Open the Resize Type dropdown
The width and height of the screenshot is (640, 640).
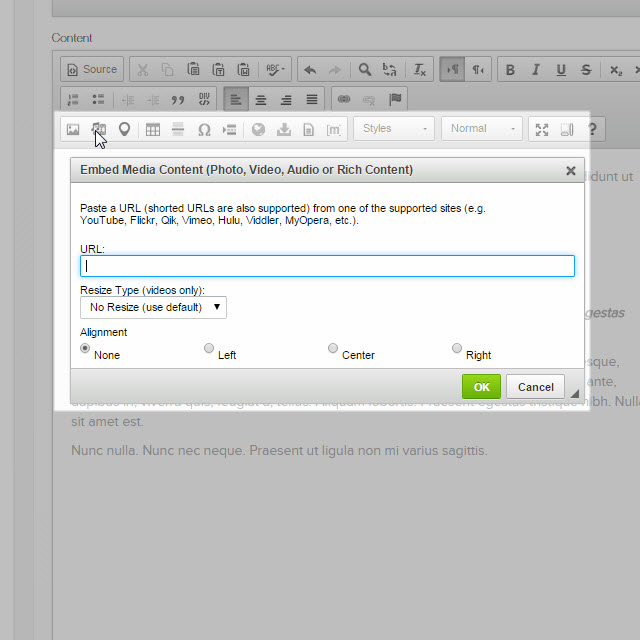(153, 307)
